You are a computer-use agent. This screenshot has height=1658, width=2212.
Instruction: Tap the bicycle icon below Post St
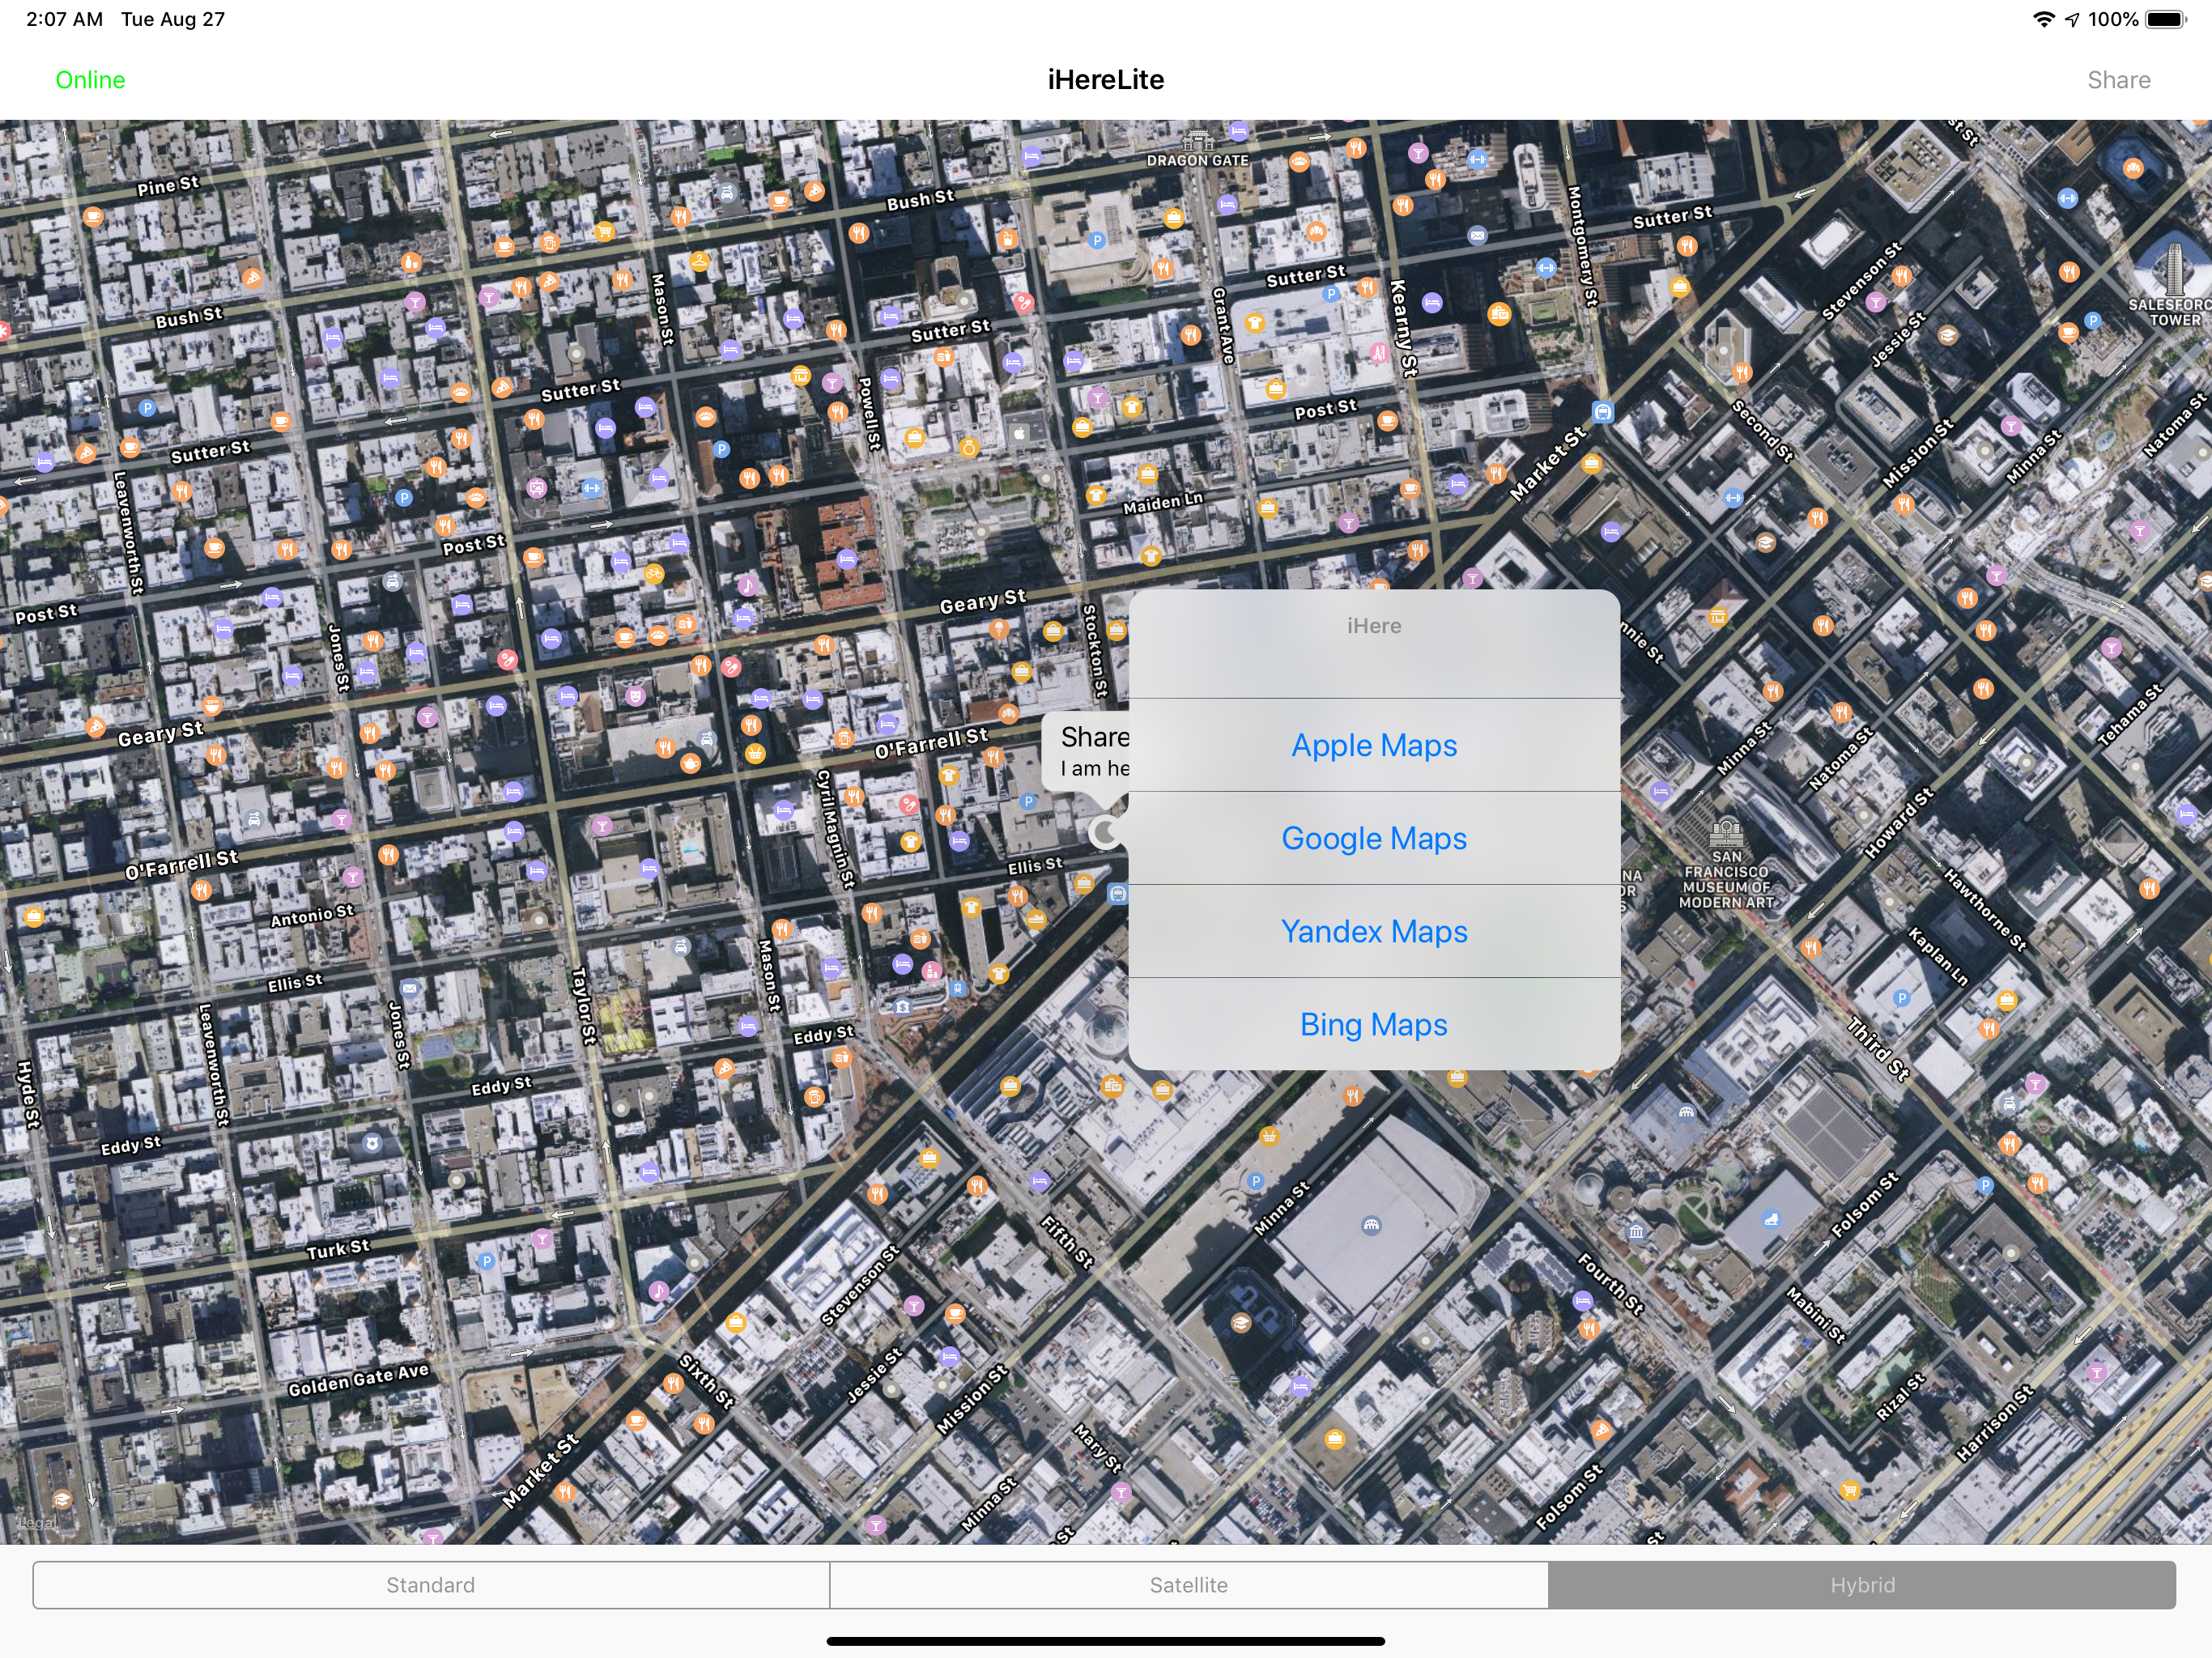(653, 574)
